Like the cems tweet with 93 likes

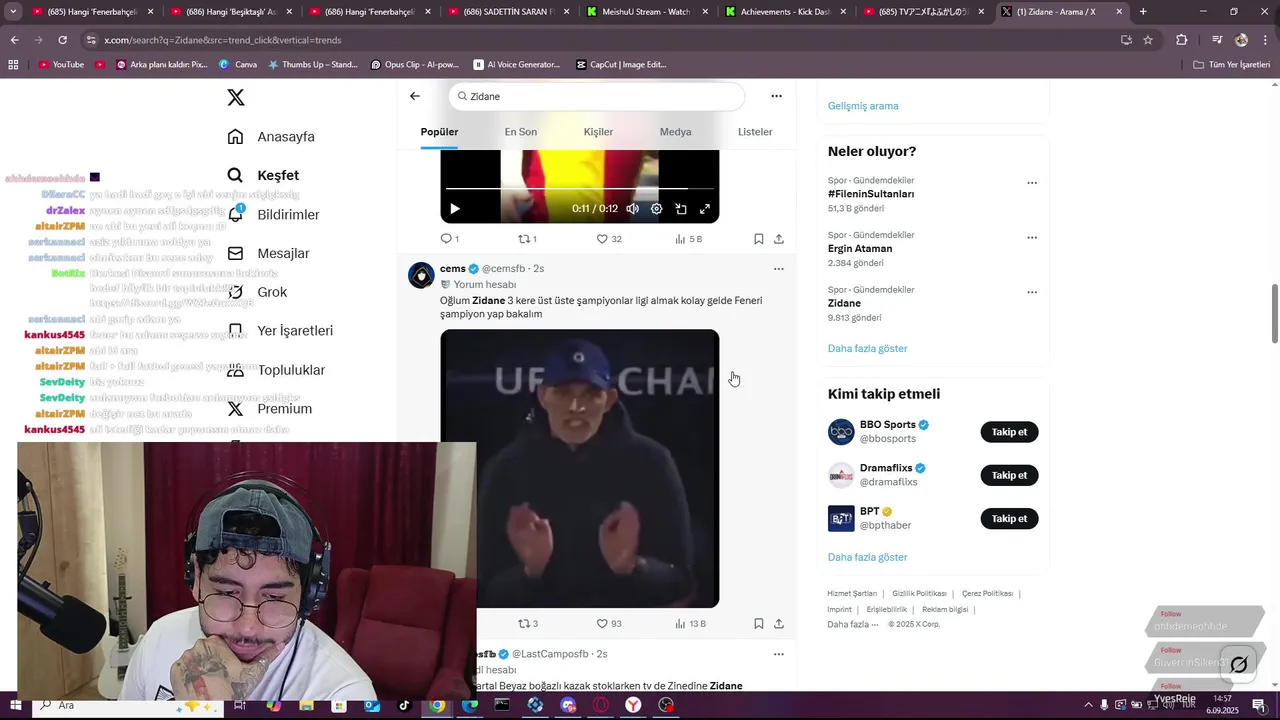[x=608, y=624]
